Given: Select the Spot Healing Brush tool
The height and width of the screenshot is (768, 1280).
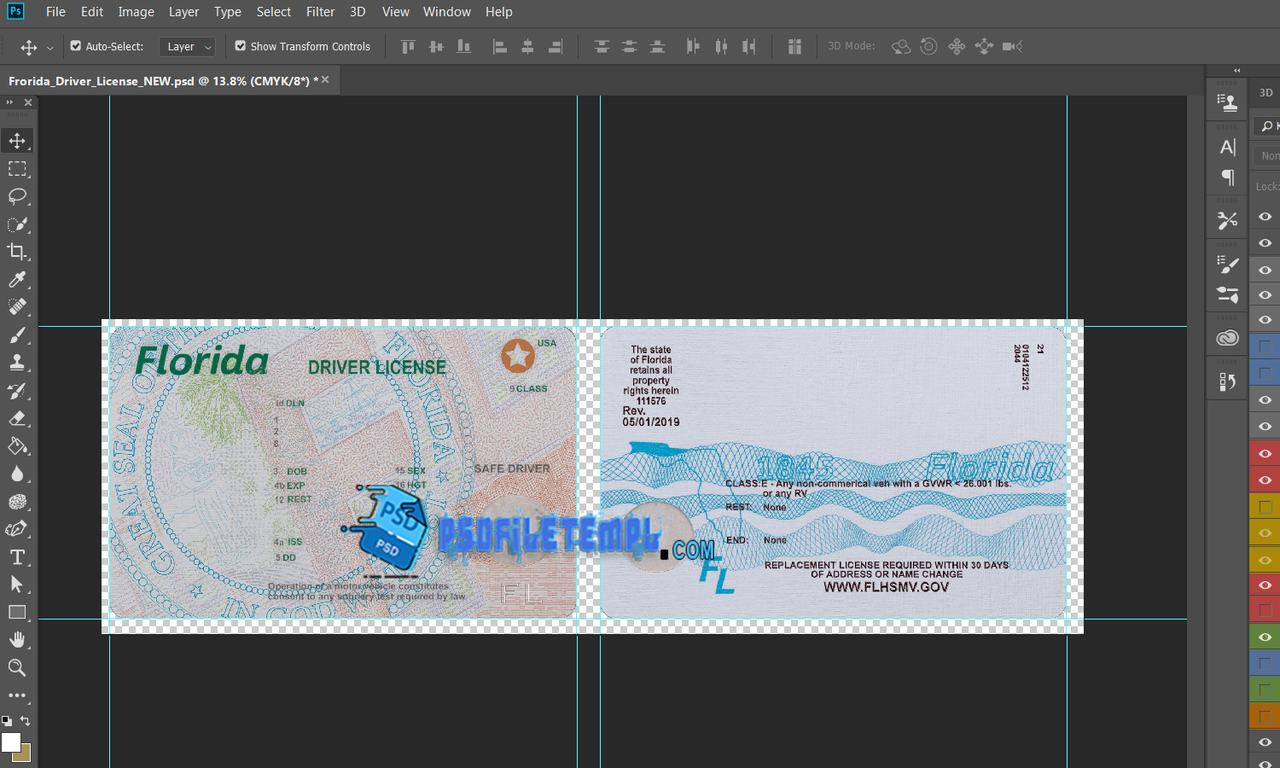Looking at the screenshot, I should tap(18, 307).
